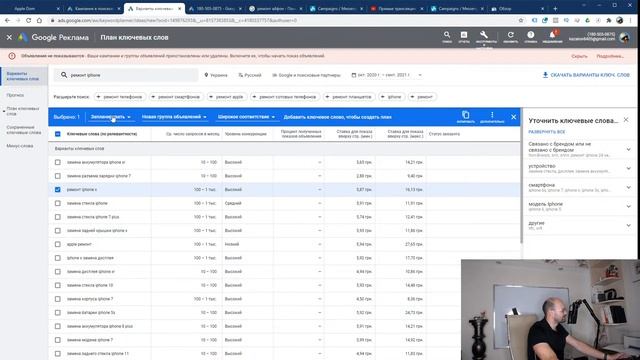Open 'Минус-слова' in the sidebar
Viewport: 640px width, 360px height.
pyautogui.click(x=20, y=146)
